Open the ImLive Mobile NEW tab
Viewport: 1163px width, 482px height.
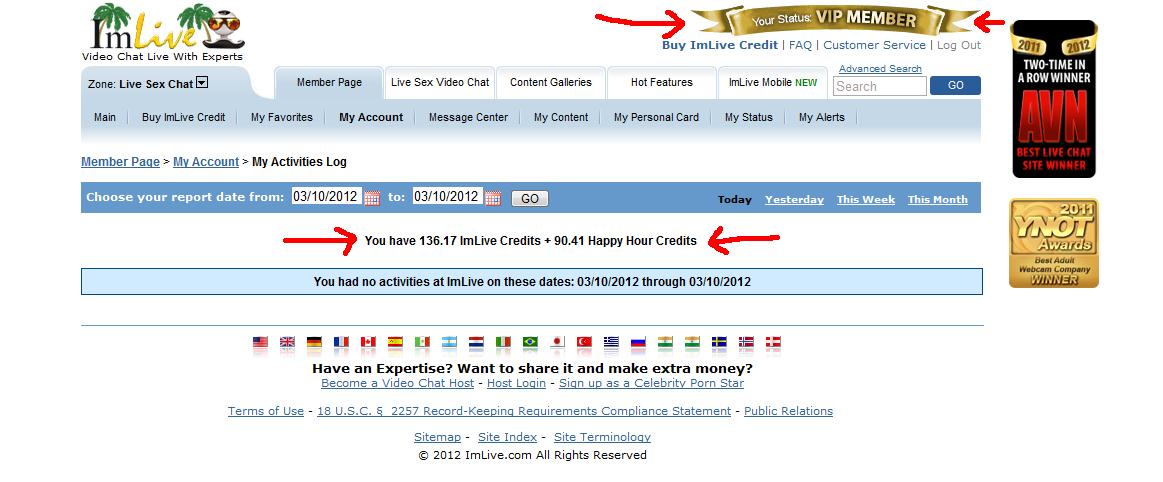point(773,82)
